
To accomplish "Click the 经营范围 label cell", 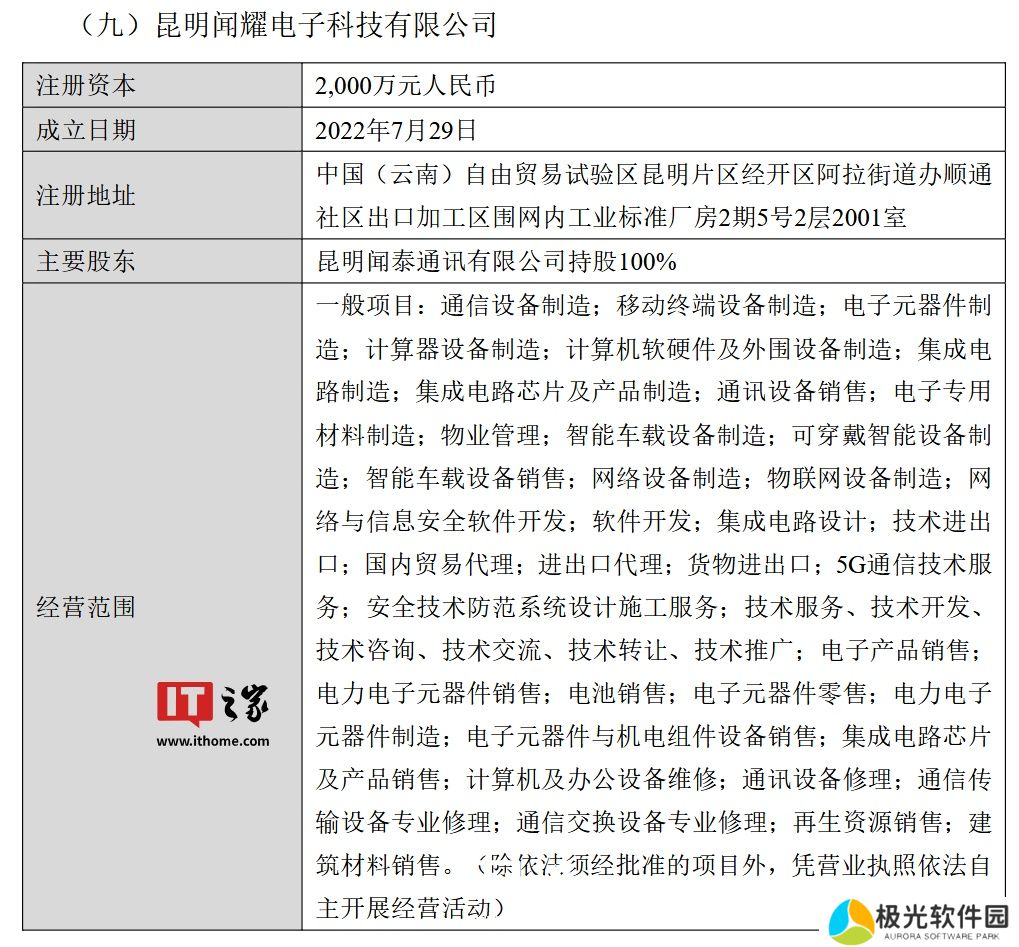I will tap(86, 606).
